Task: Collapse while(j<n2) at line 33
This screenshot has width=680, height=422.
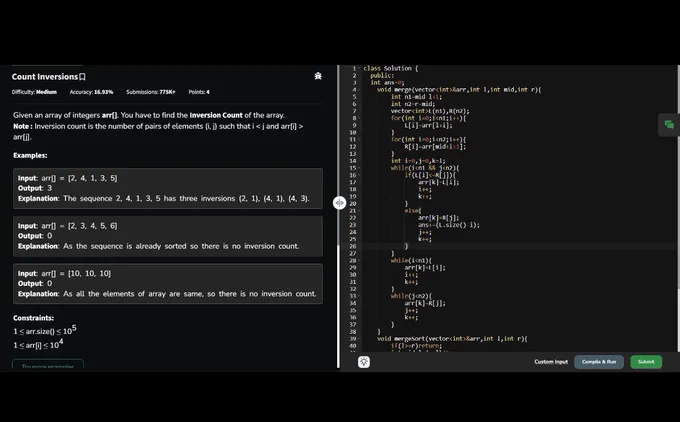Action: [x=360, y=296]
